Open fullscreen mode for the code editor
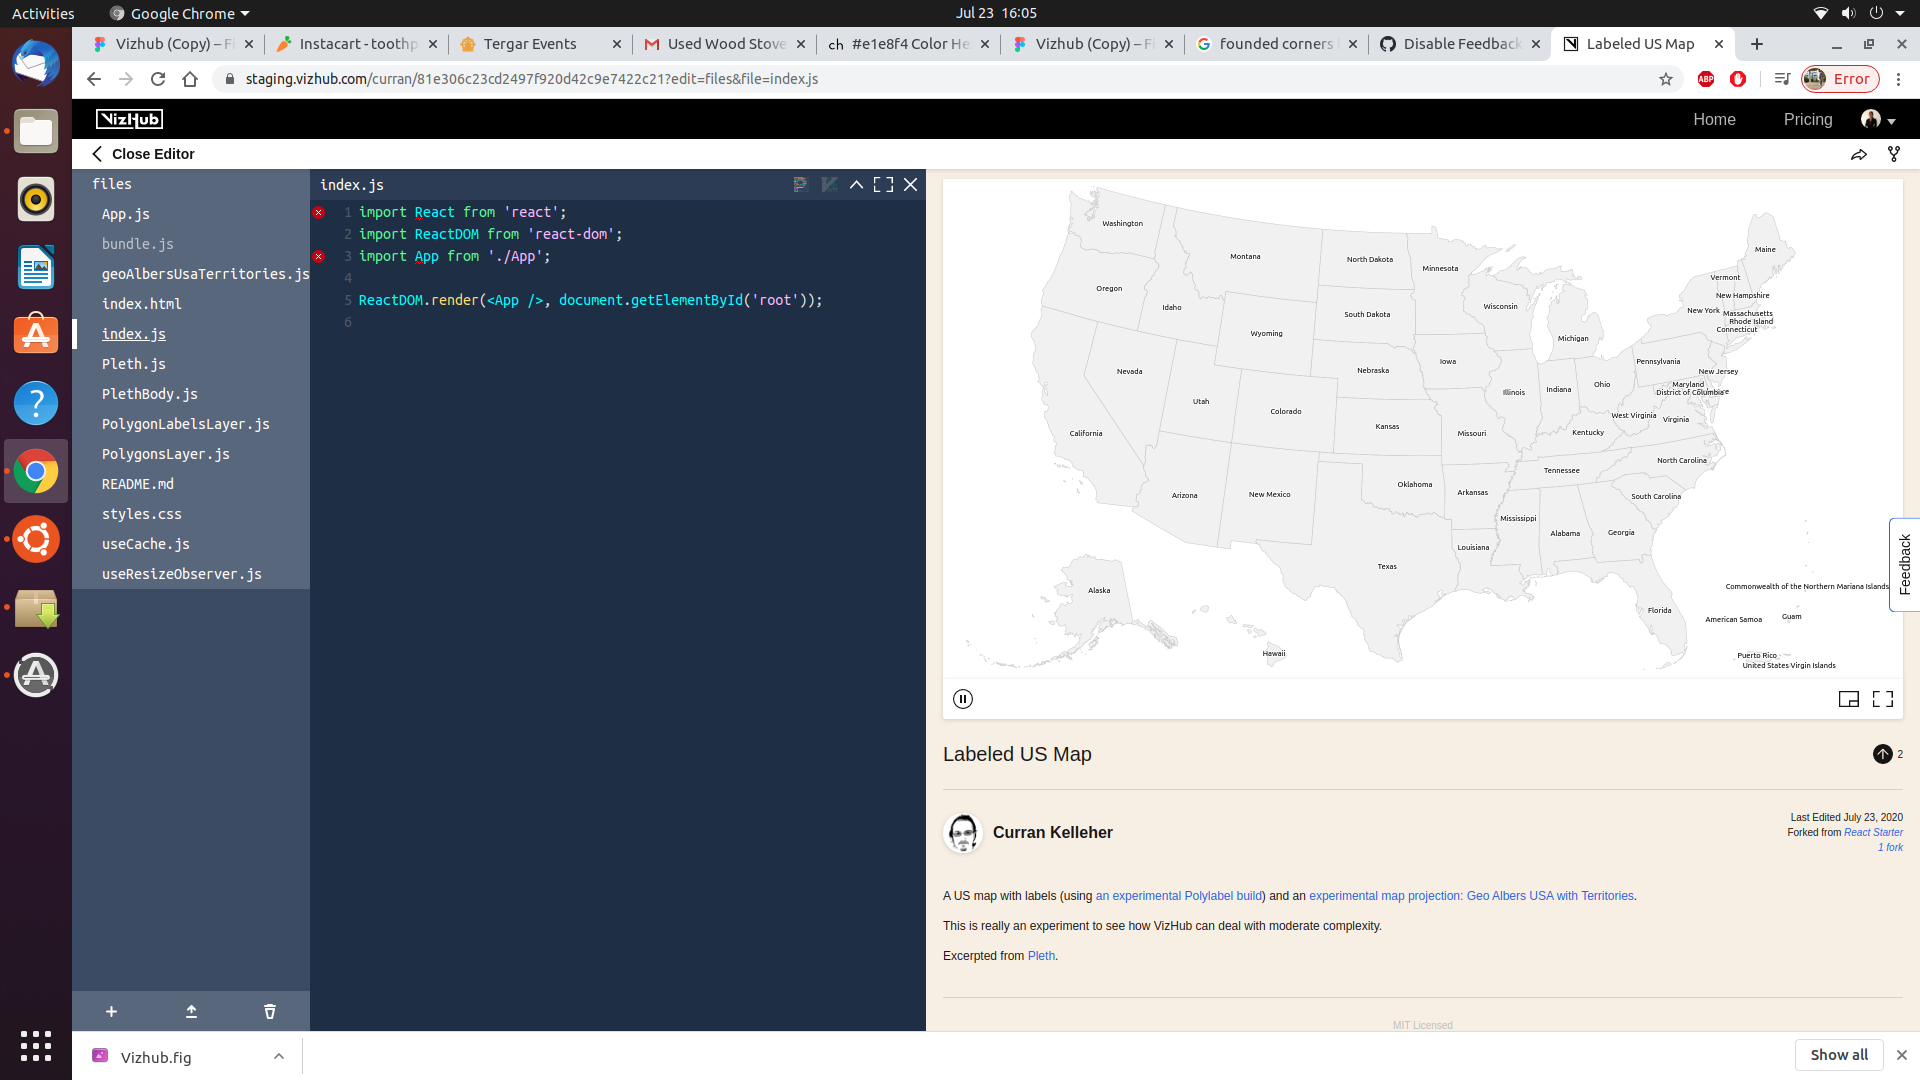Image resolution: width=1920 pixels, height=1080 pixels. point(883,184)
